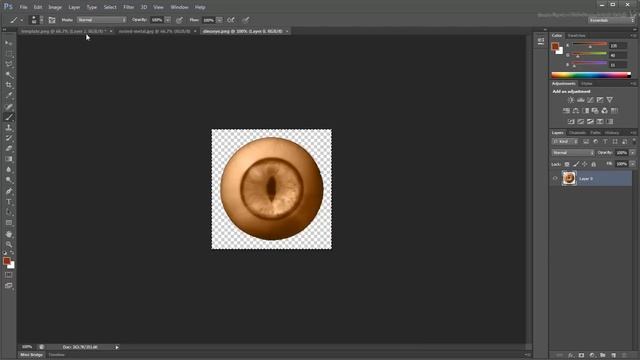
Task: Switch to the Swatches tab
Action: coord(576,36)
